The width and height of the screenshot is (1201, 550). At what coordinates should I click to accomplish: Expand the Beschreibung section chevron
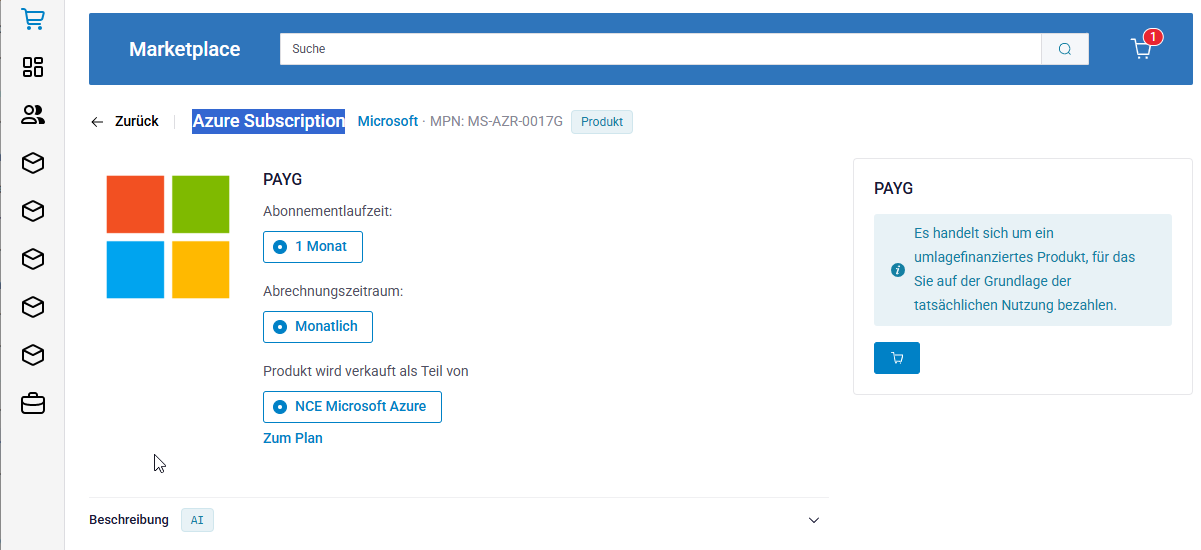(x=814, y=520)
